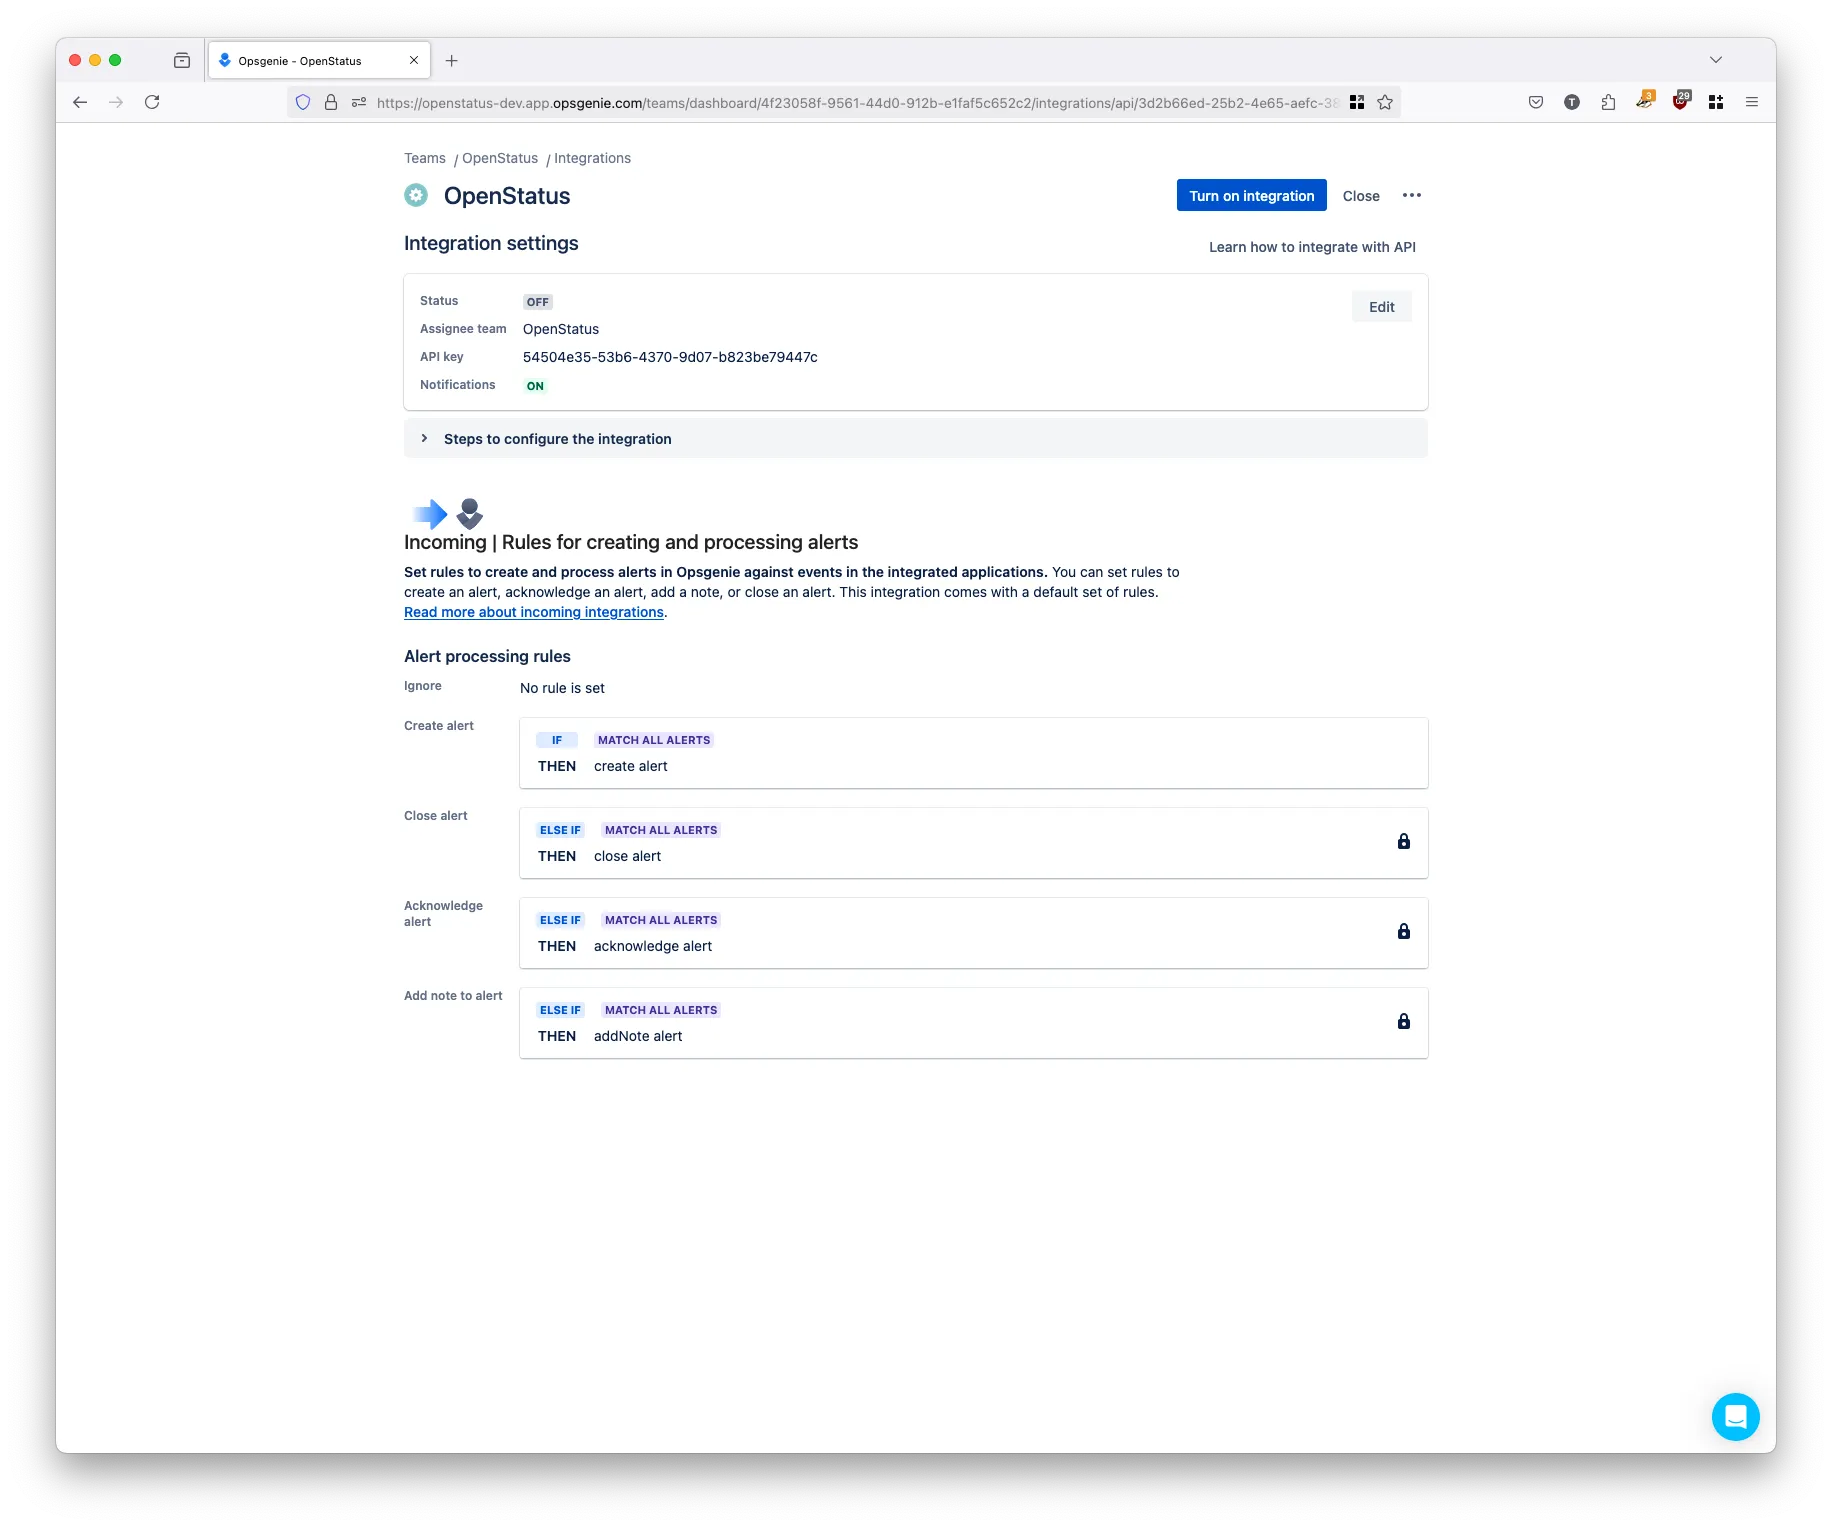1832x1527 pixels.
Task: Expand Steps to configure the integration
Action: click(x=558, y=438)
